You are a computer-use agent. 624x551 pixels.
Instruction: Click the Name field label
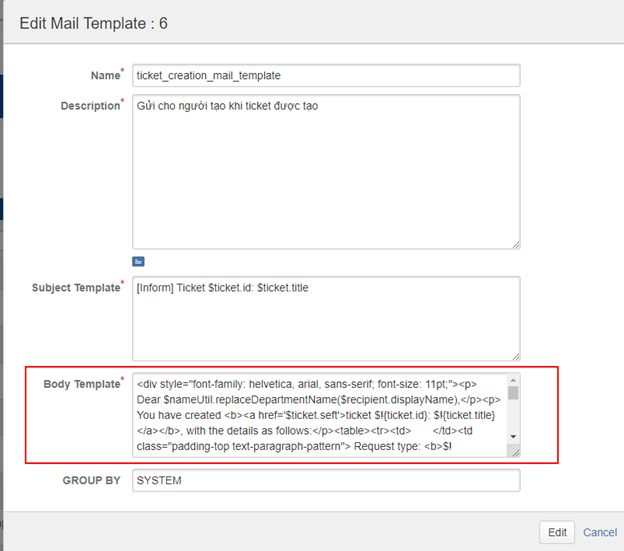pyautogui.click(x=105, y=76)
